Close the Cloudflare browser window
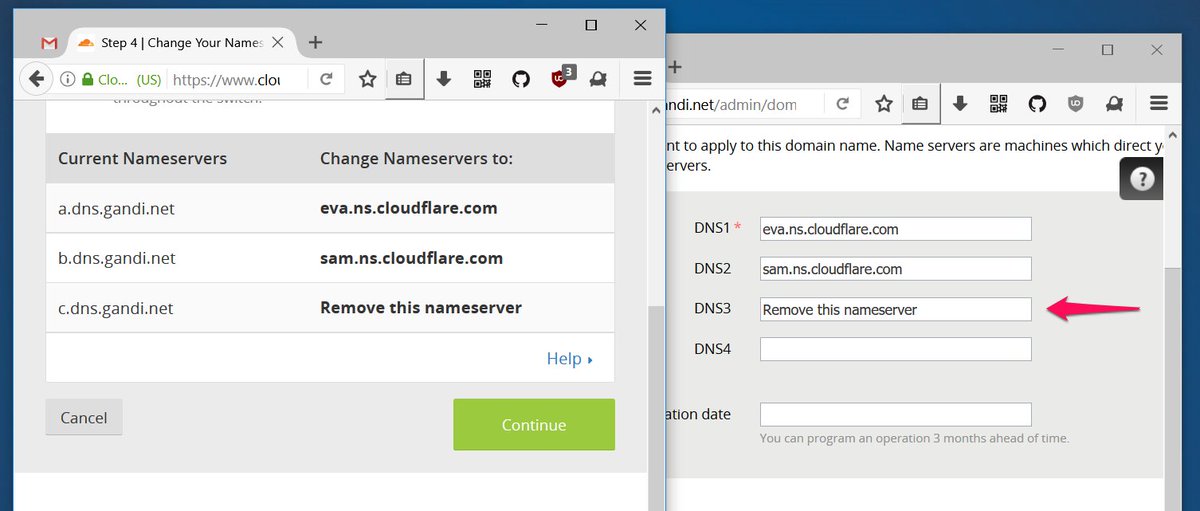This screenshot has height=511, width=1200. [640, 24]
